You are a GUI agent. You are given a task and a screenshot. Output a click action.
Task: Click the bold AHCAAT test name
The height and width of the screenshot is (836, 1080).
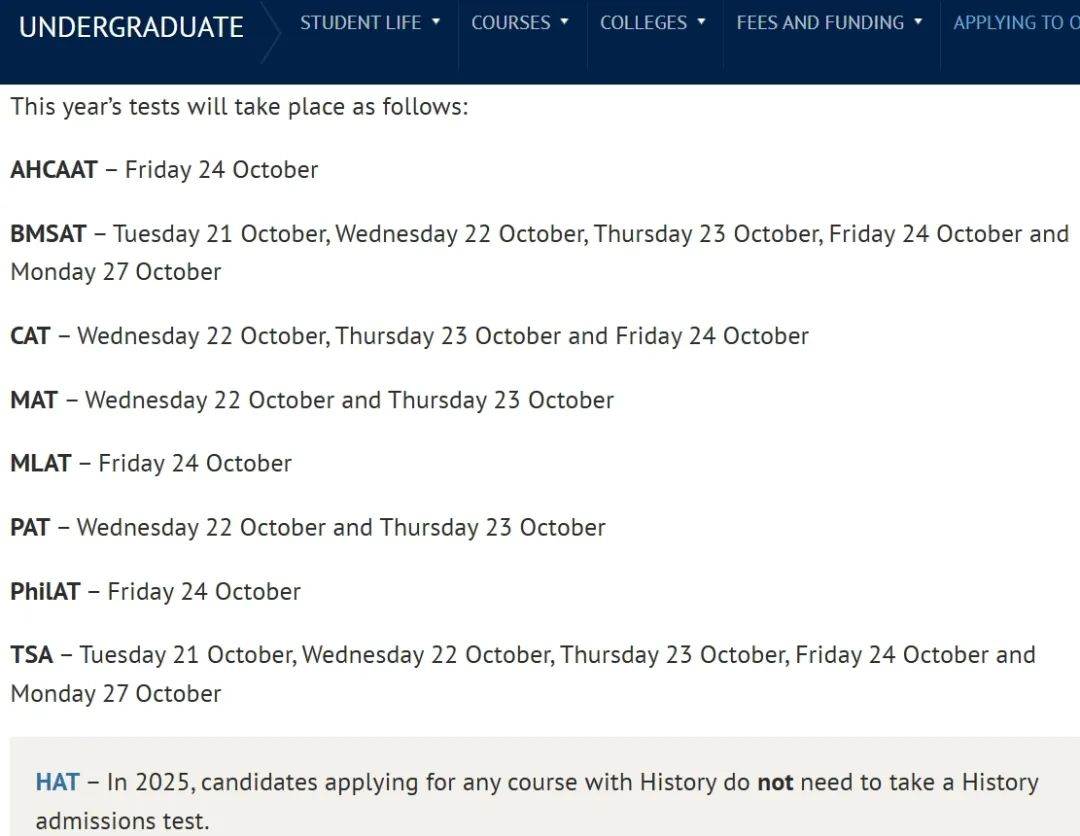point(54,170)
